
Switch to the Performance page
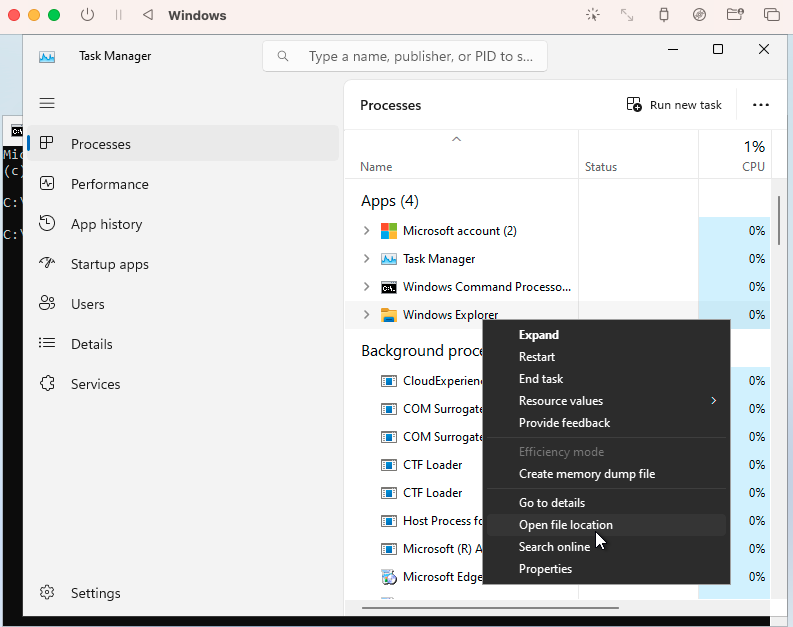pyautogui.click(x=183, y=184)
